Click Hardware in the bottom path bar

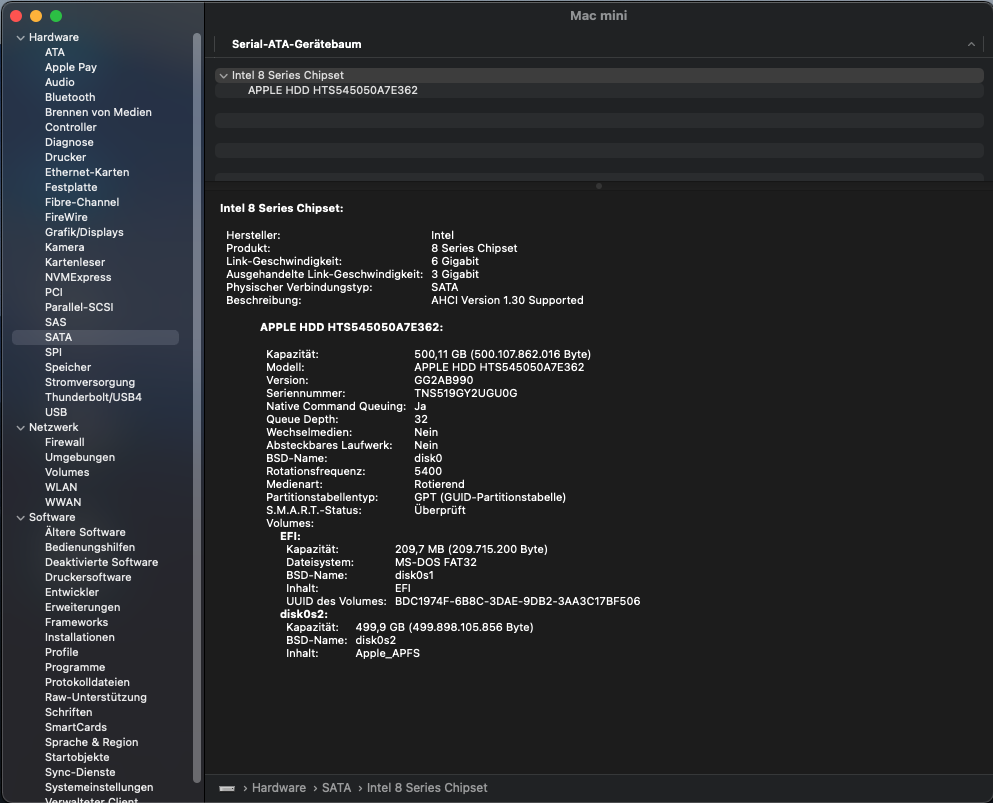278,788
